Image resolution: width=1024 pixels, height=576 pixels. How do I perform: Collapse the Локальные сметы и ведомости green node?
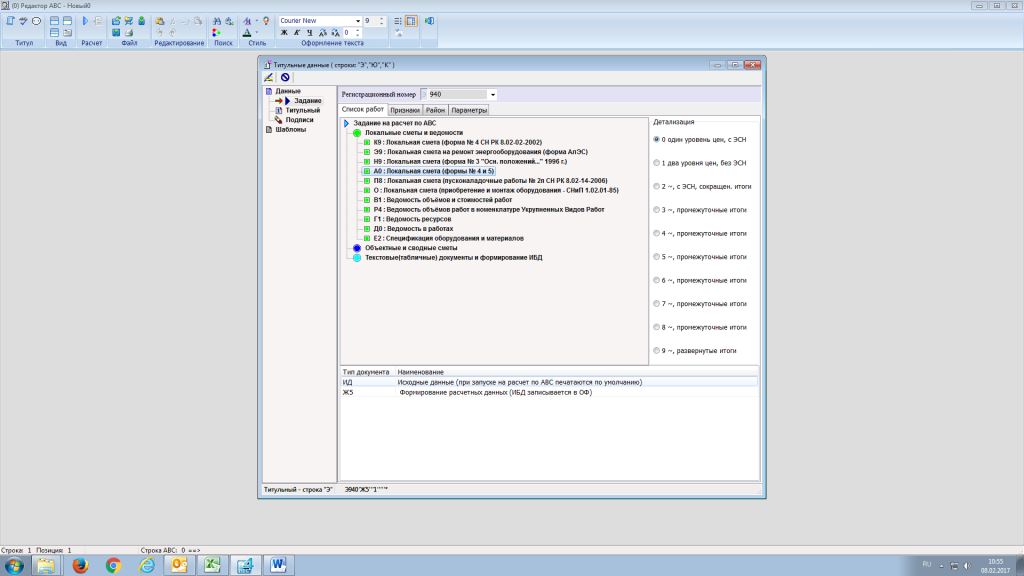click(357, 133)
